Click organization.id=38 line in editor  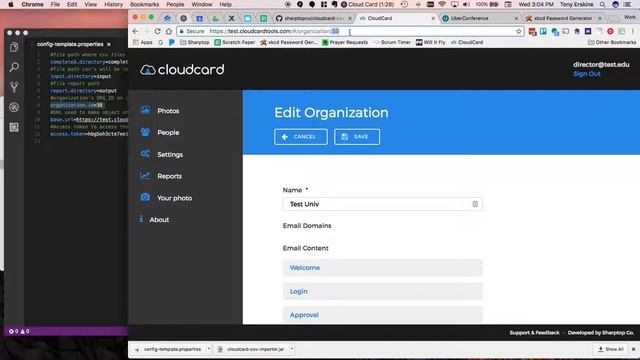76,105
